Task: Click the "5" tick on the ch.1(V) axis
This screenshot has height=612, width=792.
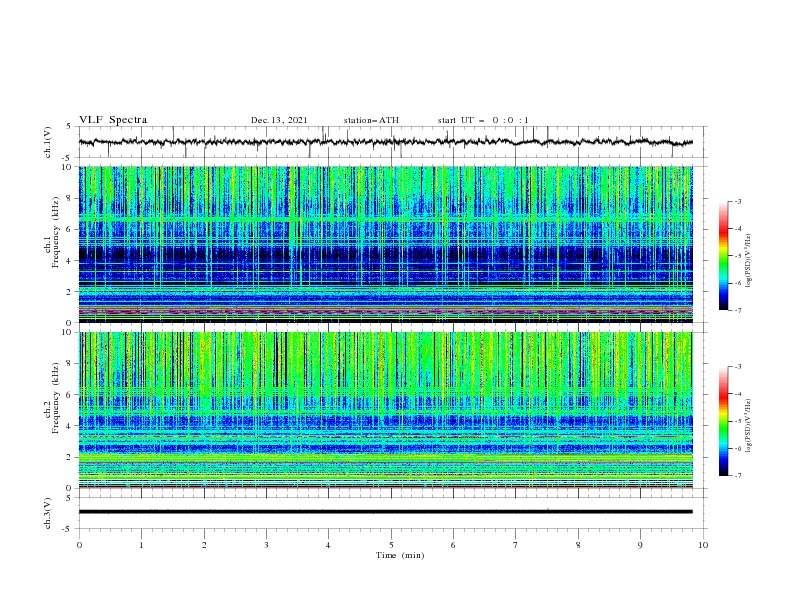Action: coord(69,127)
